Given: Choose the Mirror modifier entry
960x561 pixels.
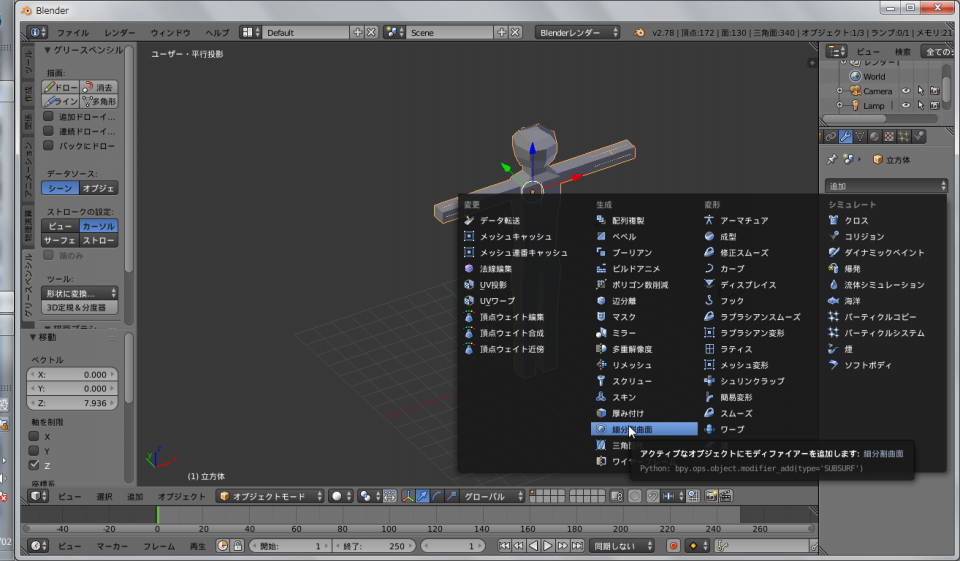Looking at the screenshot, I should pos(644,333).
